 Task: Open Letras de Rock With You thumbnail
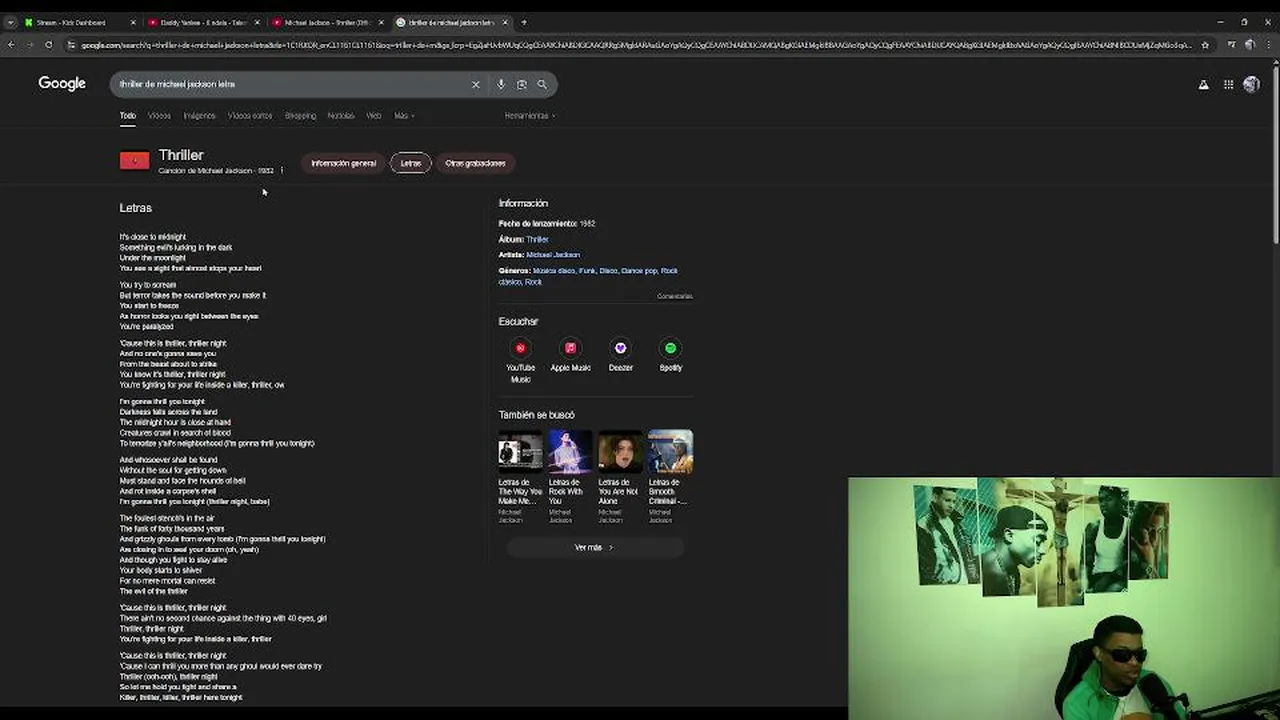(570, 452)
